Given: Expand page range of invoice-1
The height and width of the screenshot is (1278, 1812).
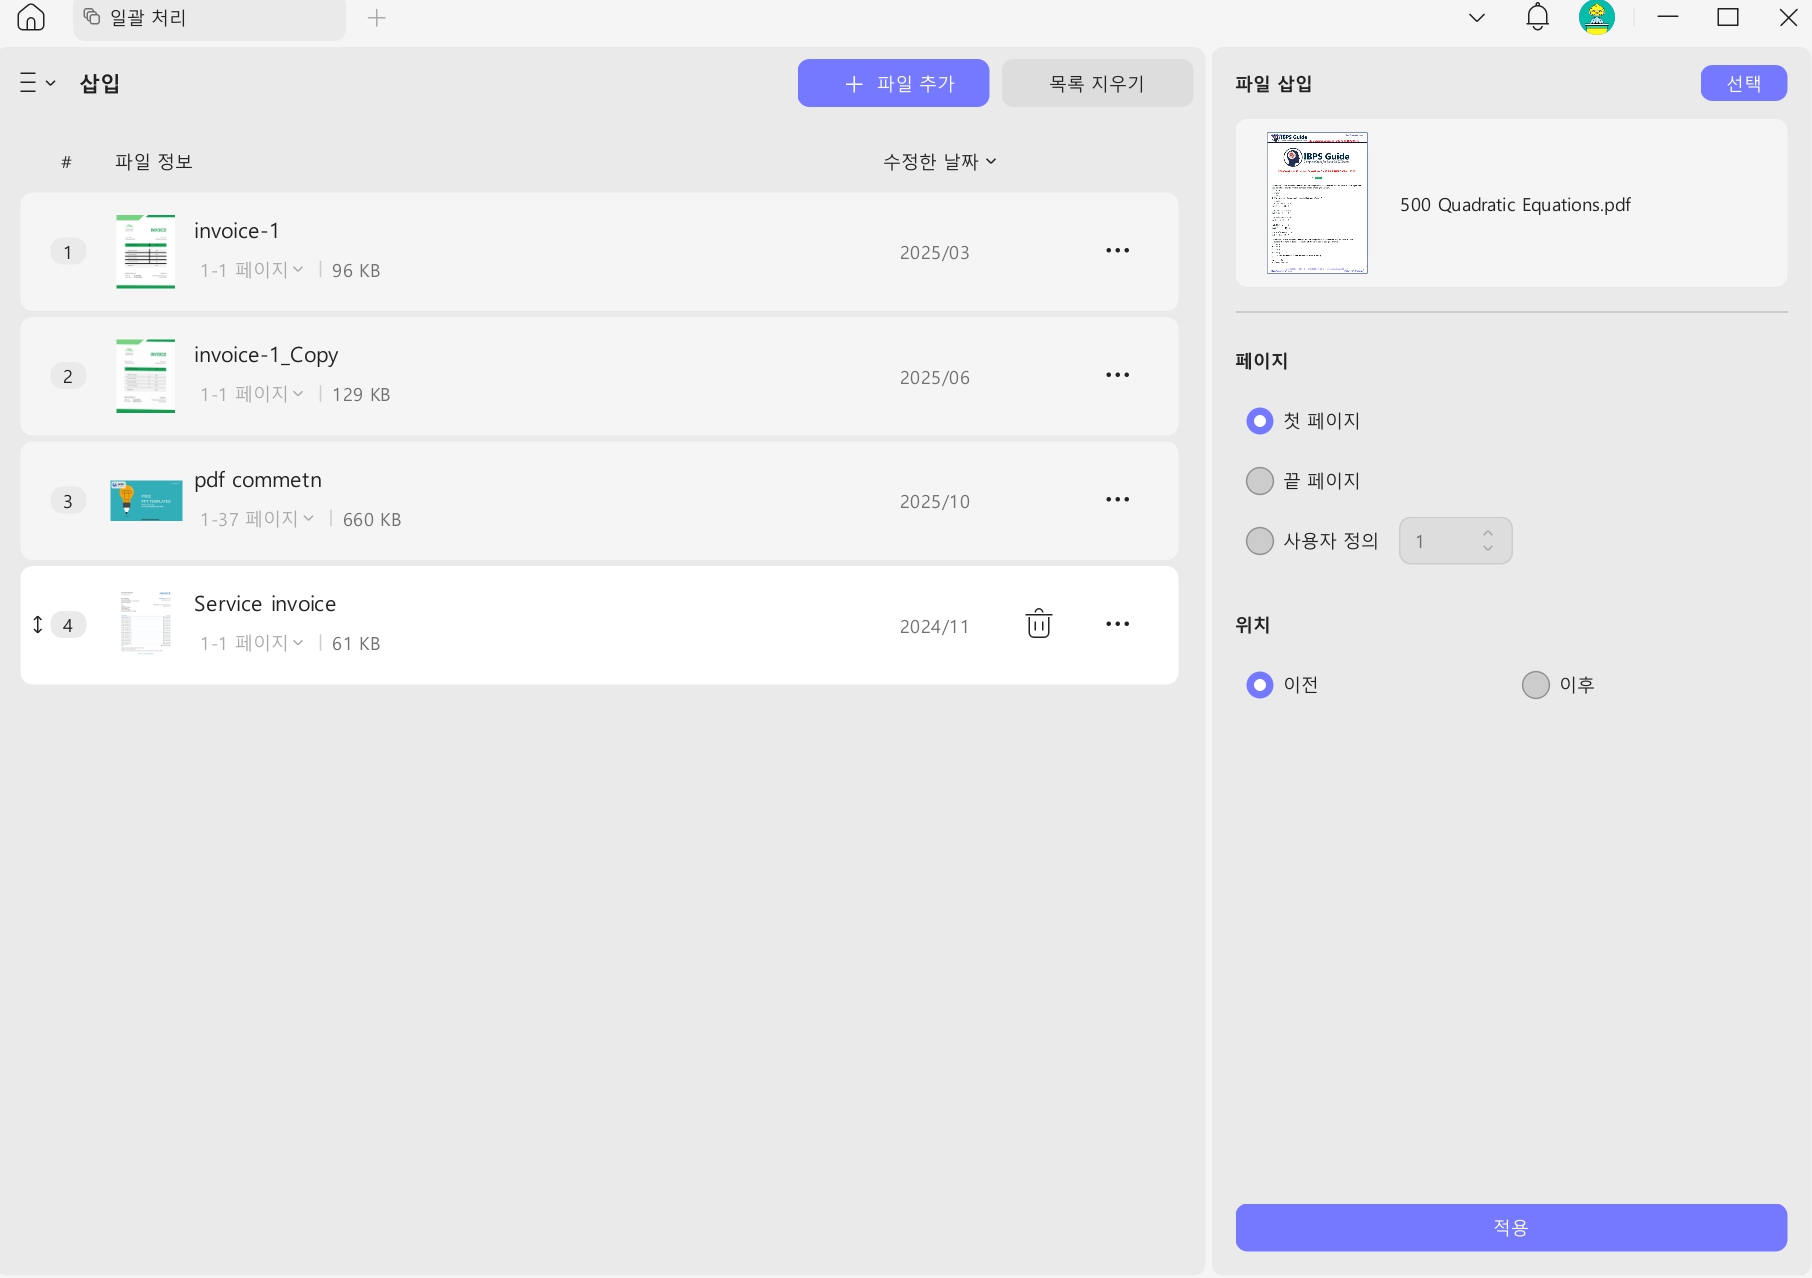Looking at the screenshot, I should [x=252, y=270].
